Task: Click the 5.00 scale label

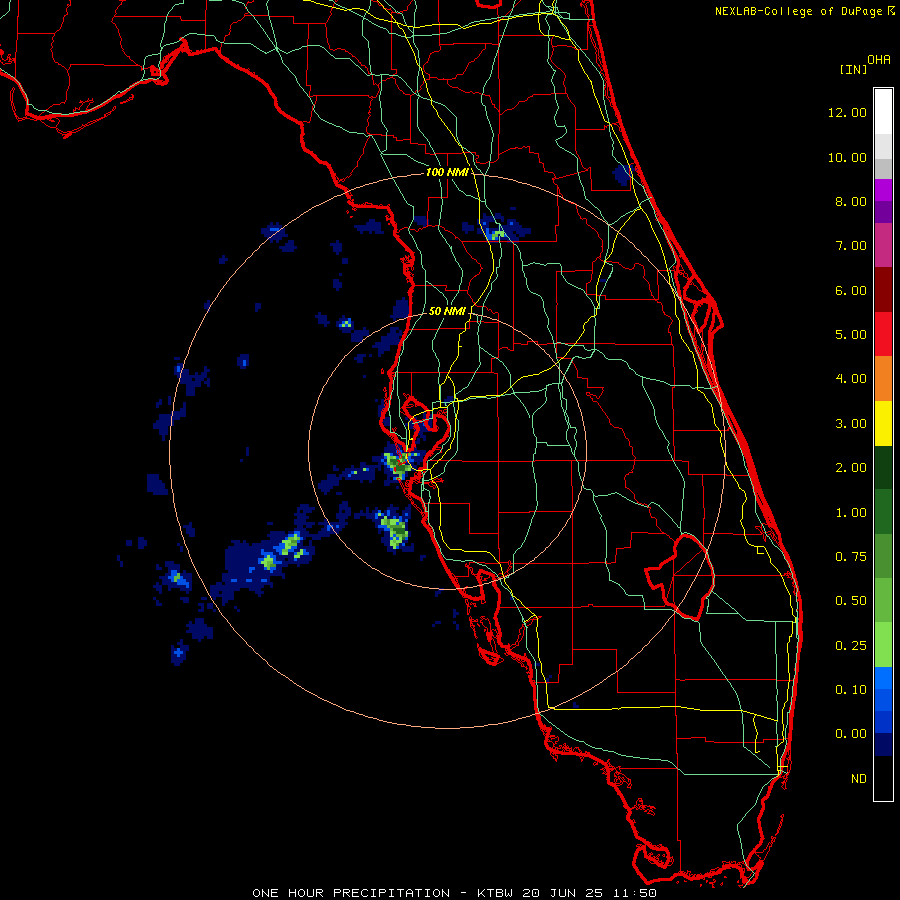Action: [x=851, y=335]
